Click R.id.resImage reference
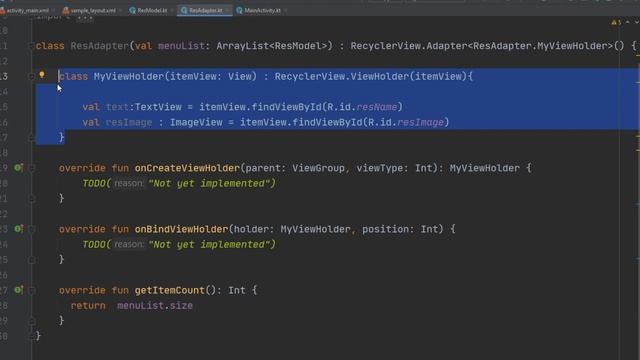This screenshot has height=360, width=640. tap(406, 122)
